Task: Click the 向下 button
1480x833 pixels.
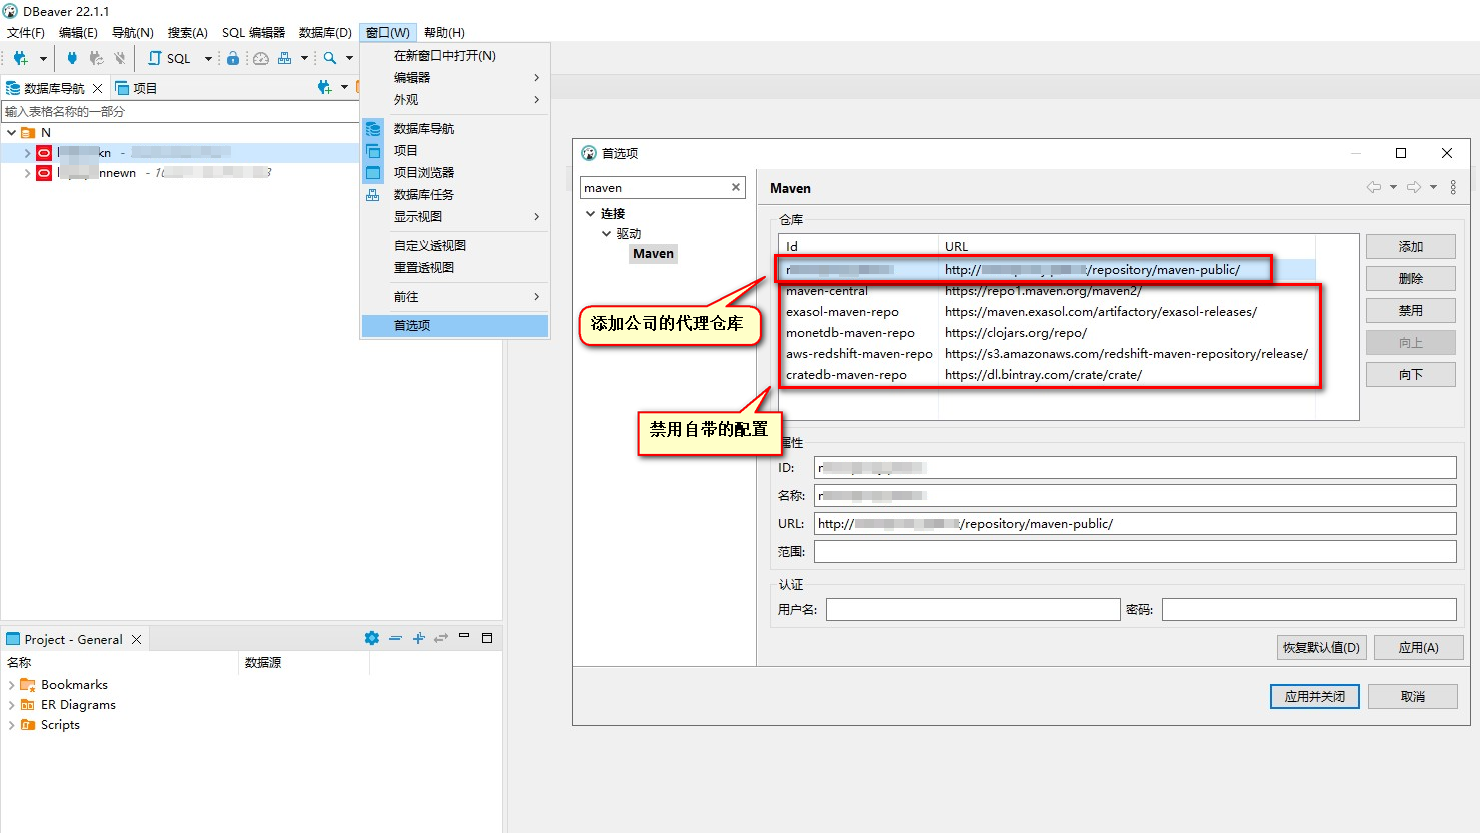Action: pyautogui.click(x=1411, y=374)
